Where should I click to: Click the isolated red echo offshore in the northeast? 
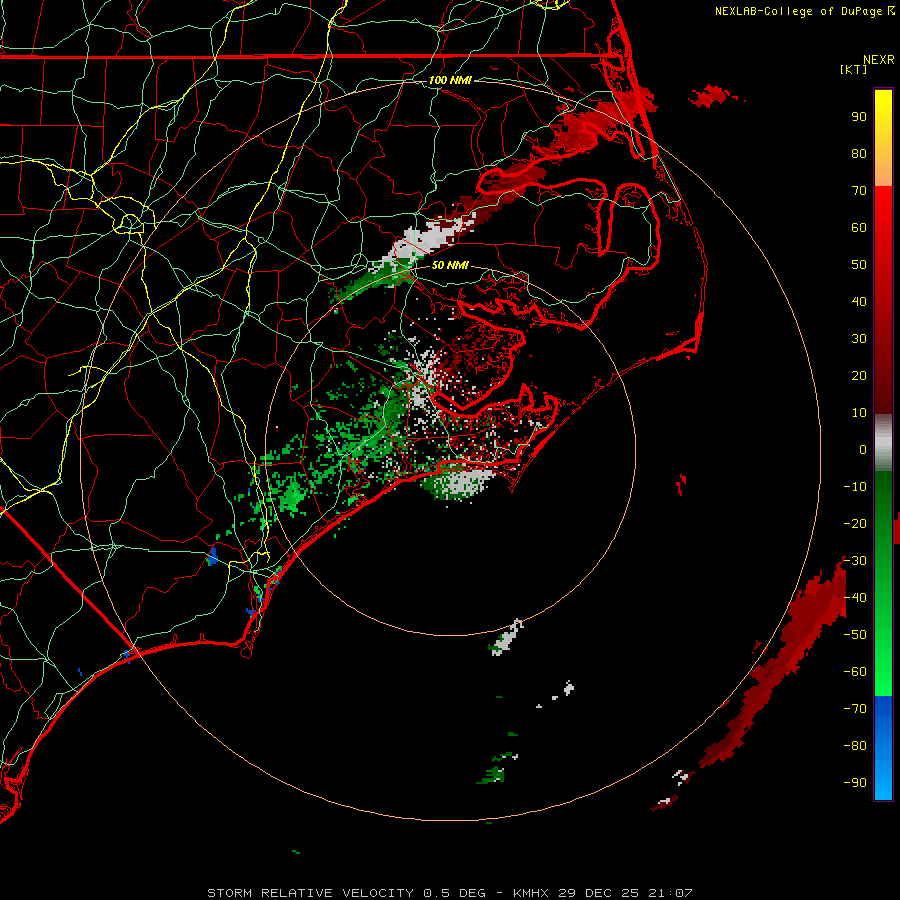pos(712,95)
